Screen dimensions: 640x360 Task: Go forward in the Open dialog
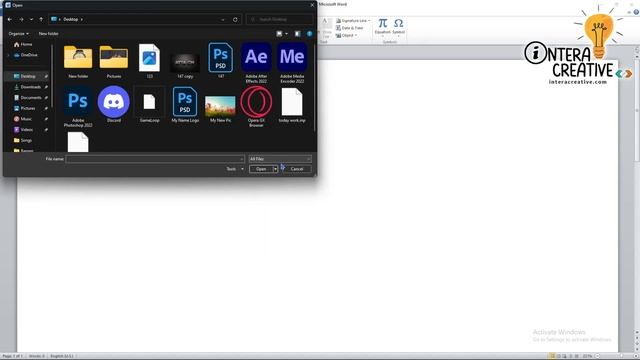pyautogui.click(x=21, y=19)
